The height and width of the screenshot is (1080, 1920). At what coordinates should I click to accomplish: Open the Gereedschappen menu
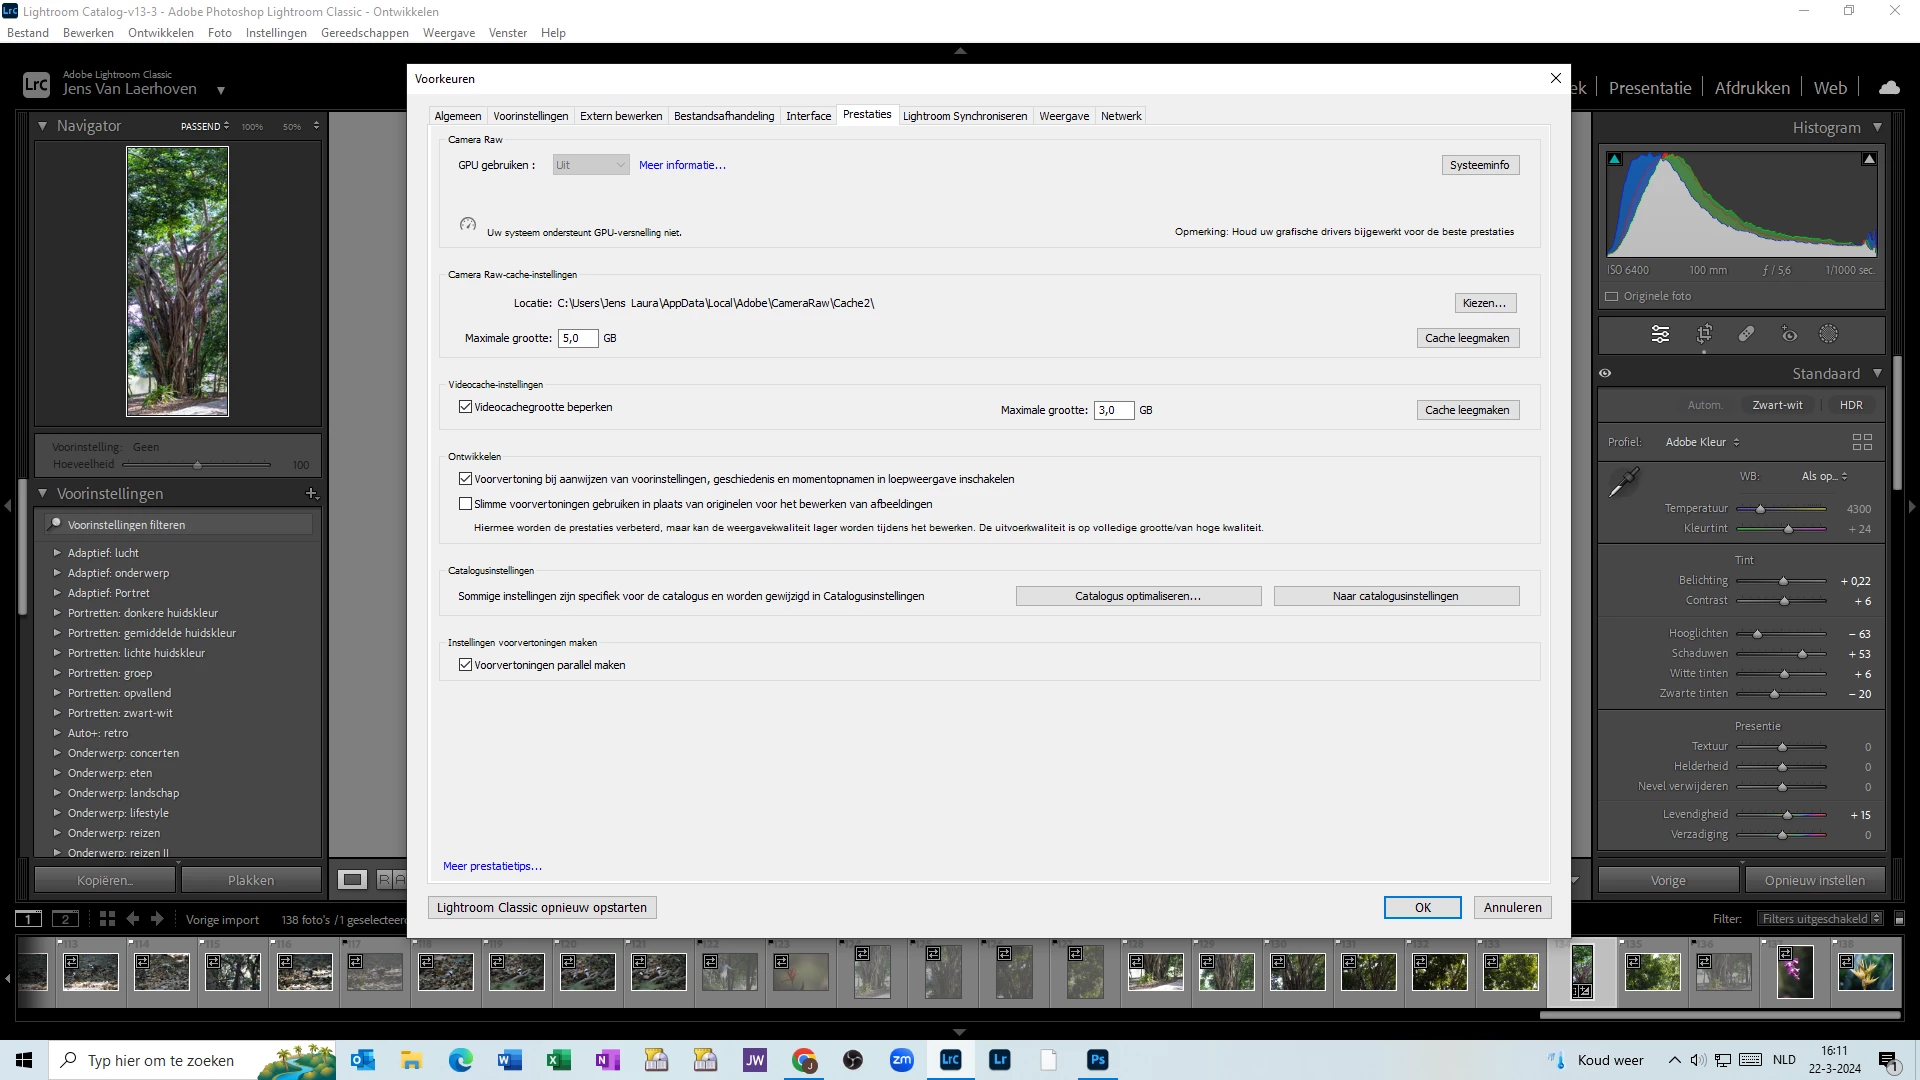point(364,33)
